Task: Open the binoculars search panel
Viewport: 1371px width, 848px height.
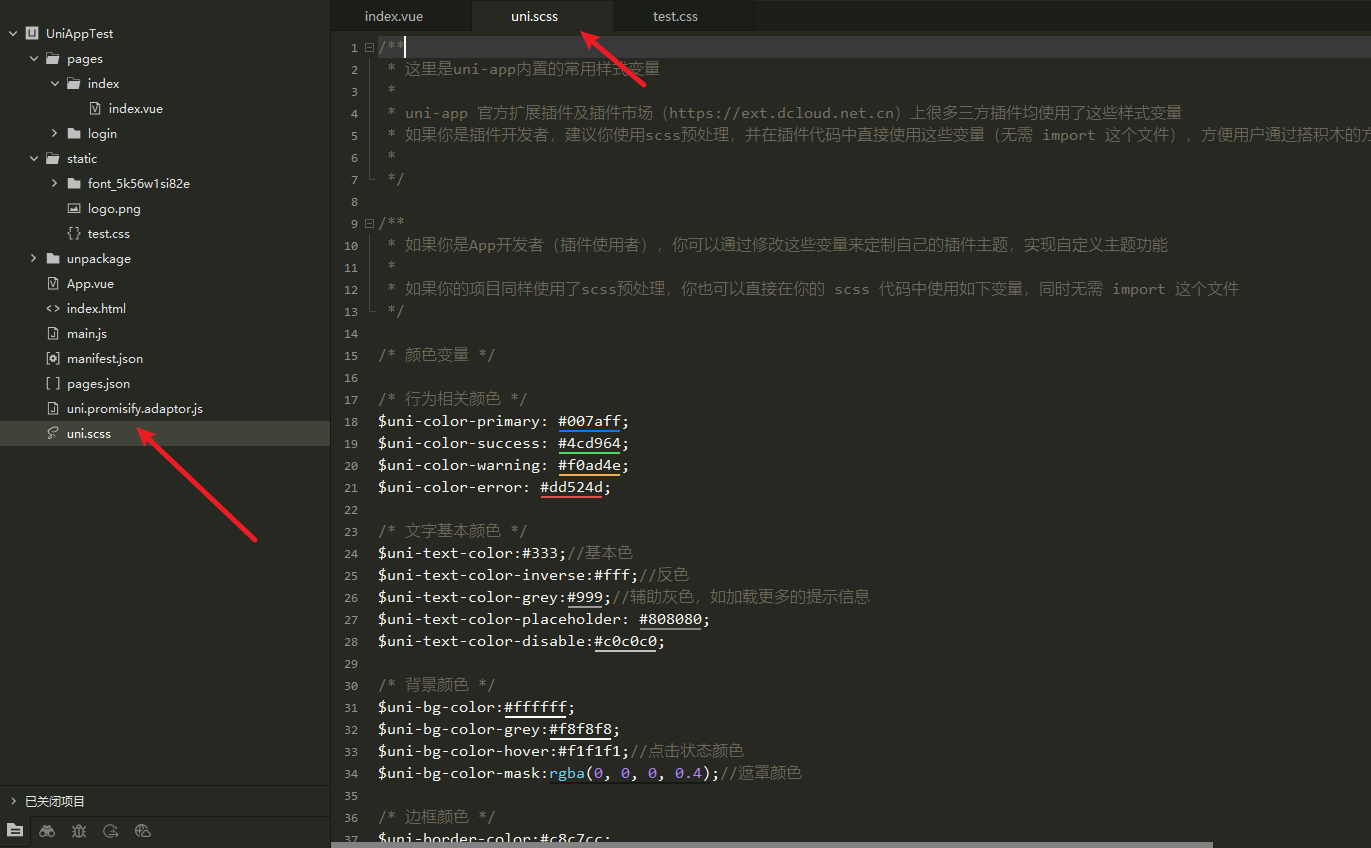Action: (47, 832)
